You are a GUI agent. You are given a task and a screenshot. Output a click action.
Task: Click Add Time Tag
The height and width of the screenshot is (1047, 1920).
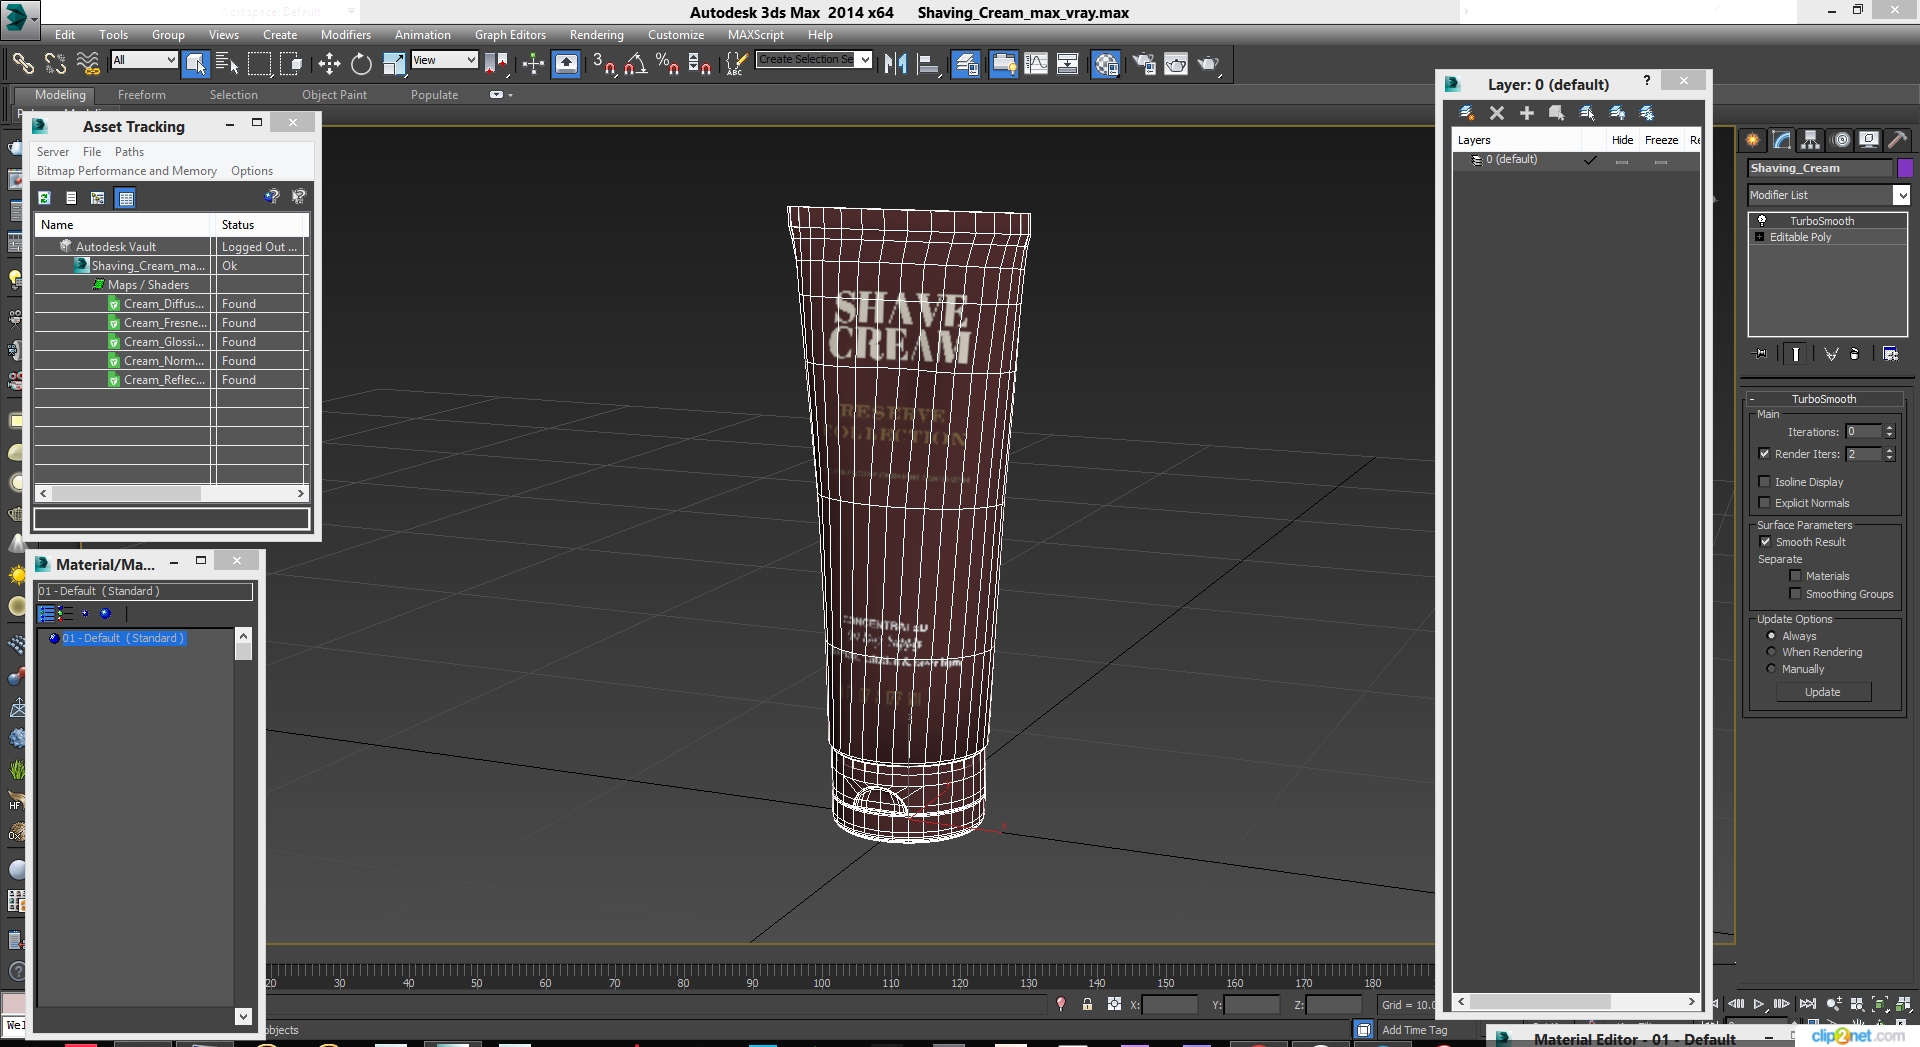tap(1414, 1030)
